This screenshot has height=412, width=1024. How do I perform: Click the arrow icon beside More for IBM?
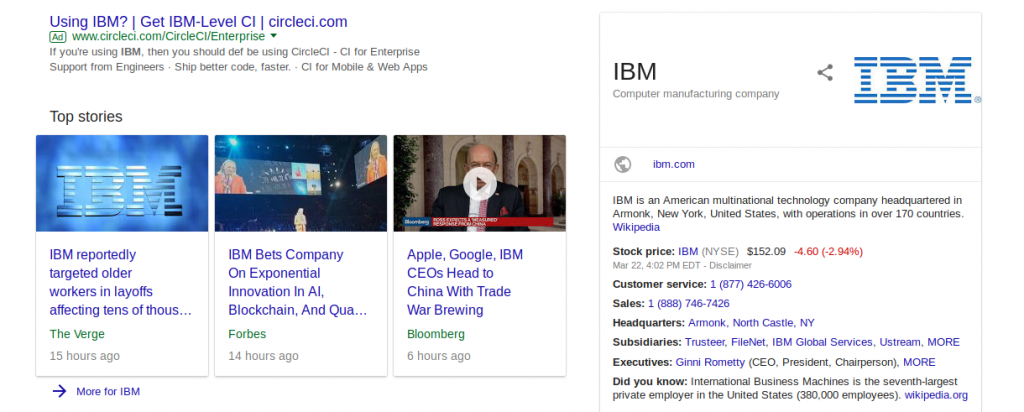pyautogui.click(x=59, y=391)
